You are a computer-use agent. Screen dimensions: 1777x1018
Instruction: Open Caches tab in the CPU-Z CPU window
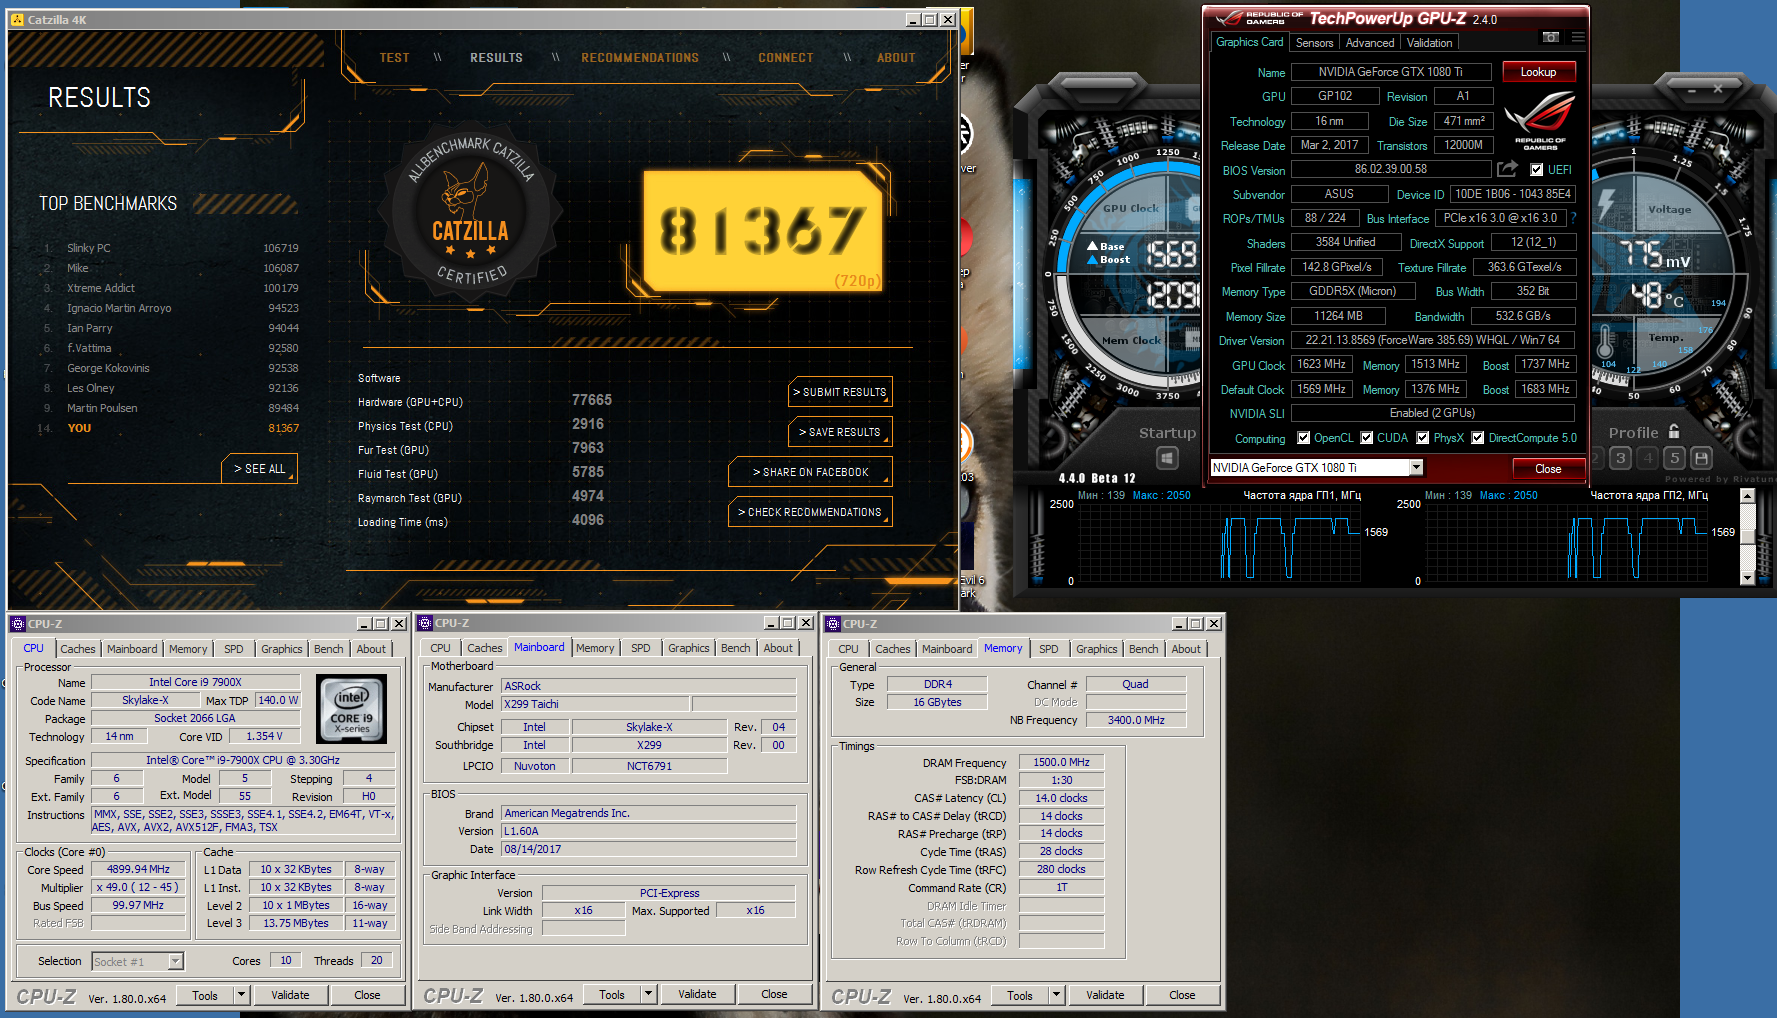pyautogui.click(x=77, y=649)
